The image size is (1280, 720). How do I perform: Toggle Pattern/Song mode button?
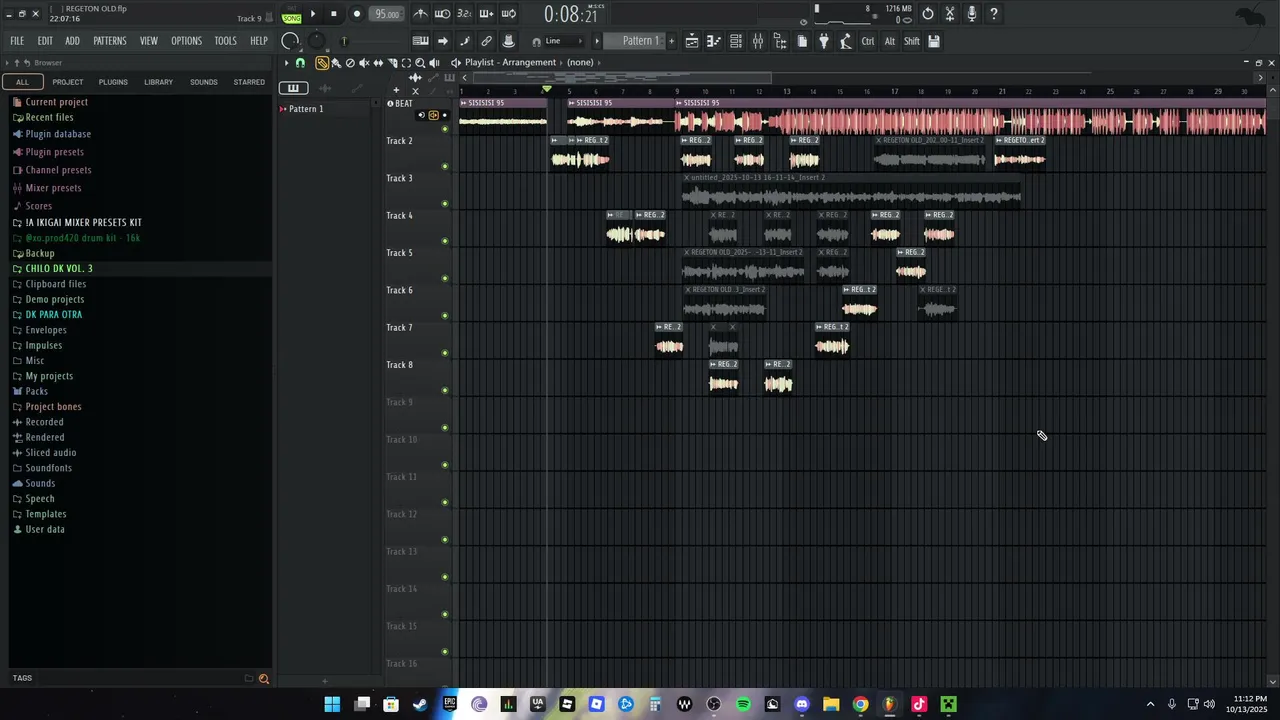[291, 14]
